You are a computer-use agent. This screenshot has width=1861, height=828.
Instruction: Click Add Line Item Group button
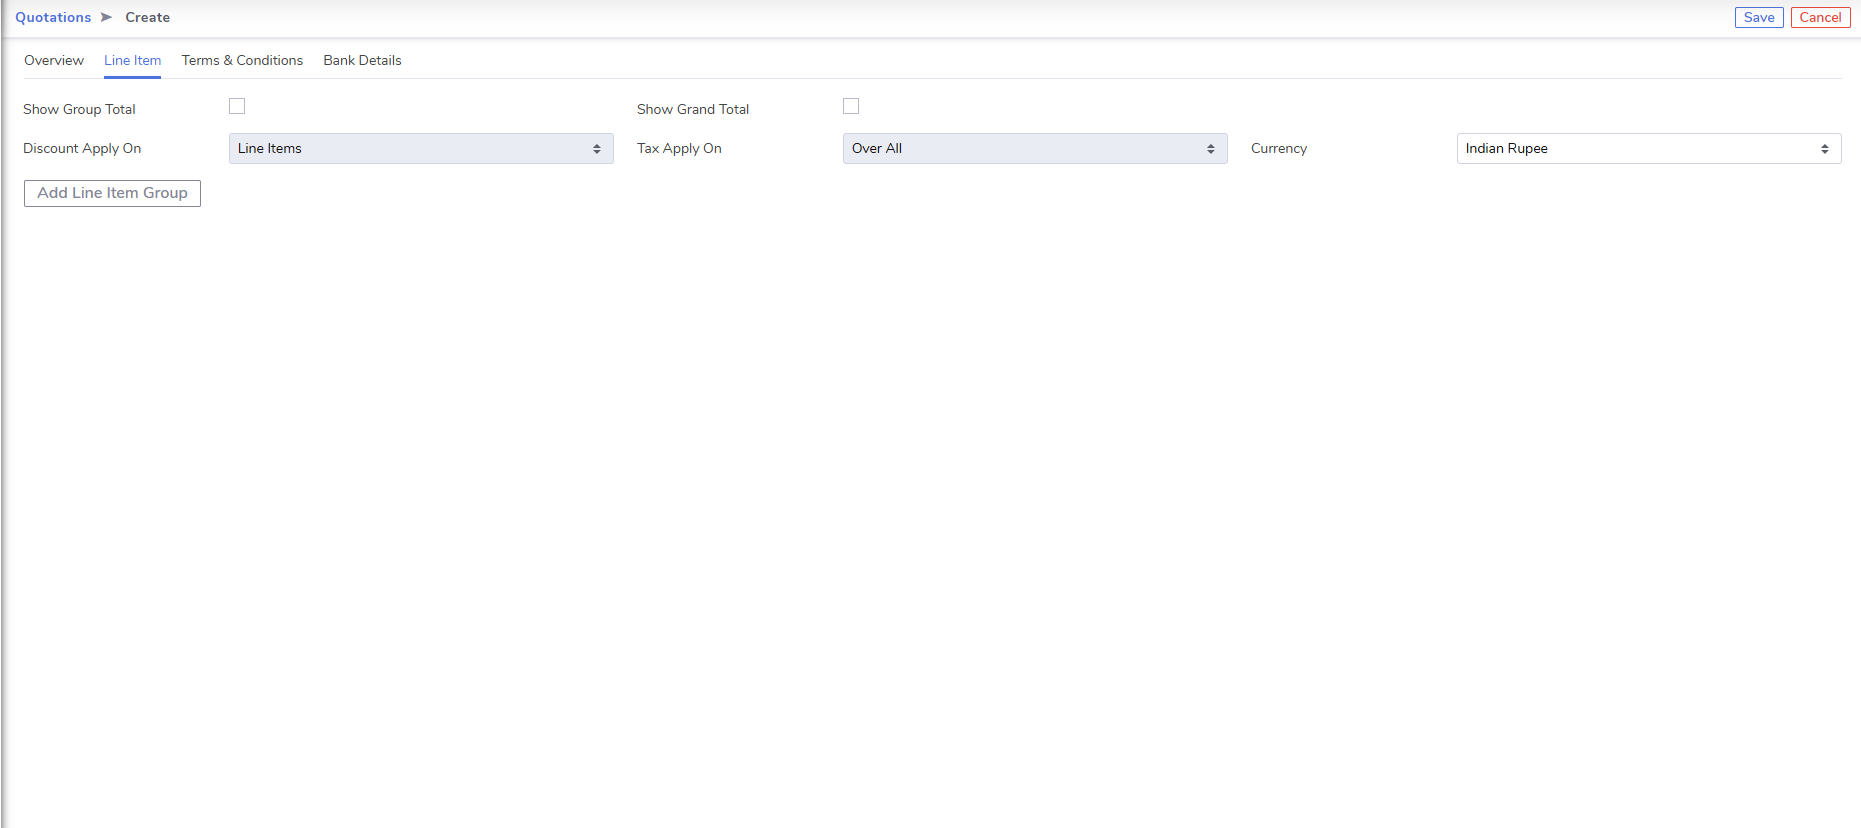tap(112, 193)
